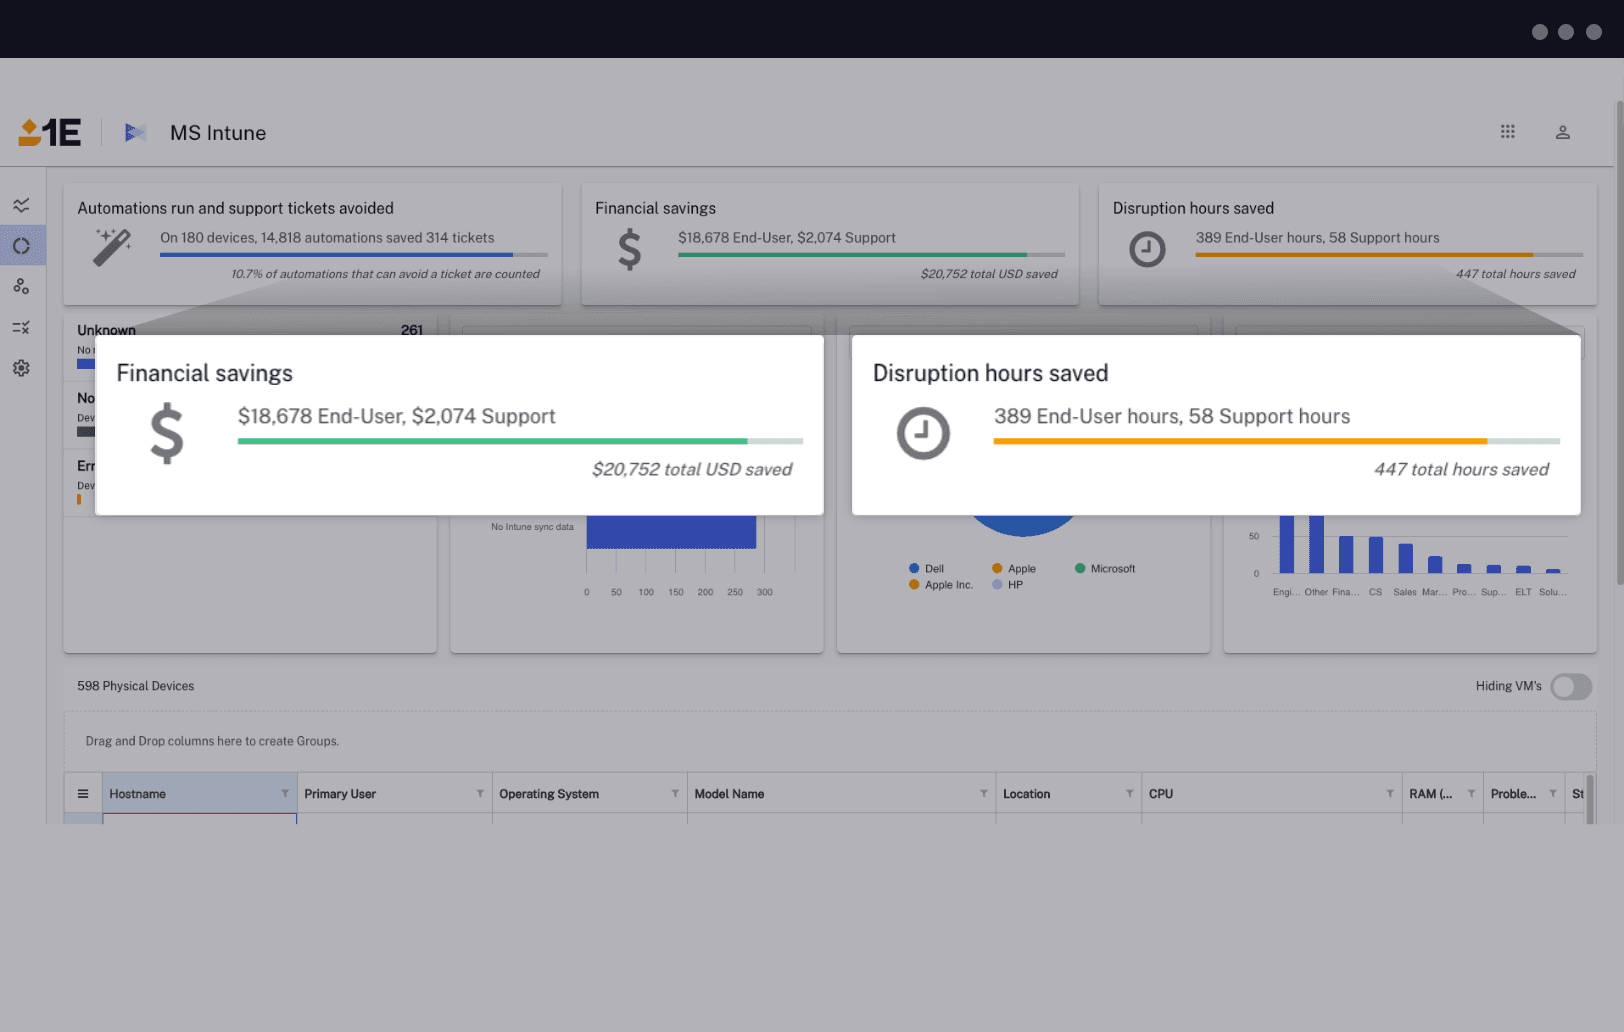Select the circular dashboard icon in the sidebar
The width and height of the screenshot is (1624, 1032).
point(21,245)
